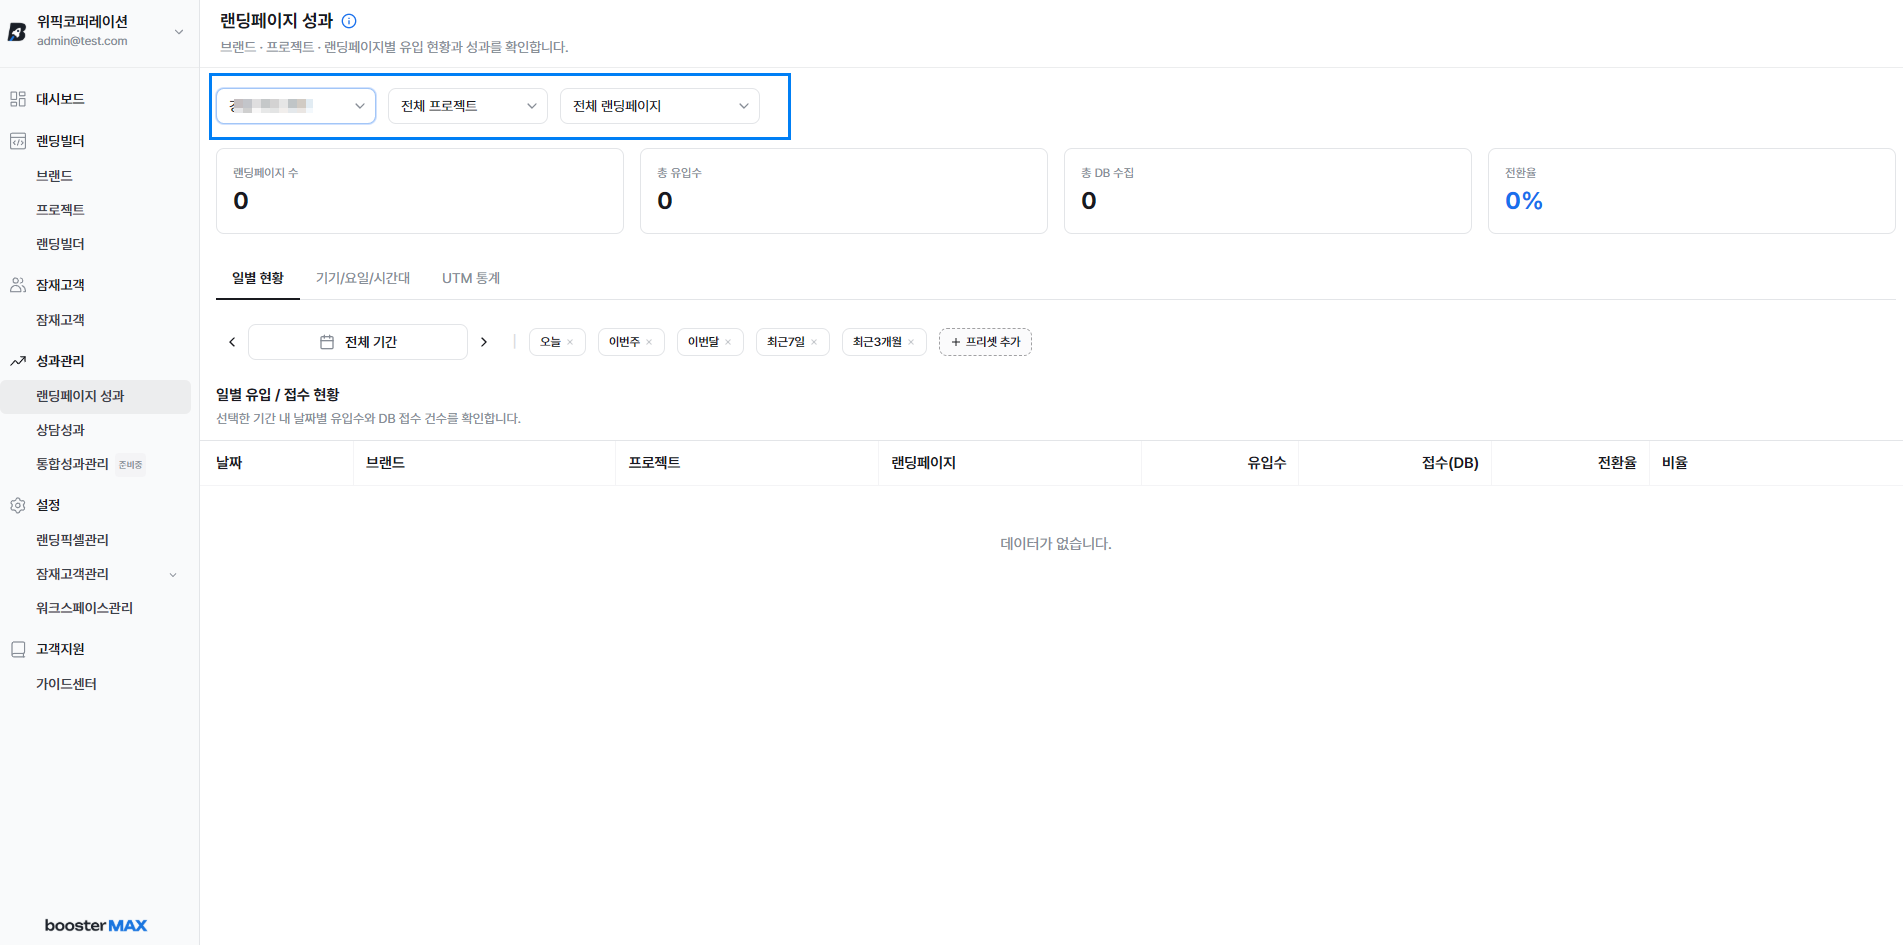The width and height of the screenshot is (1903, 945).
Task: Open the 전체 랜딩페이지 dropdown
Action: (x=660, y=106)
